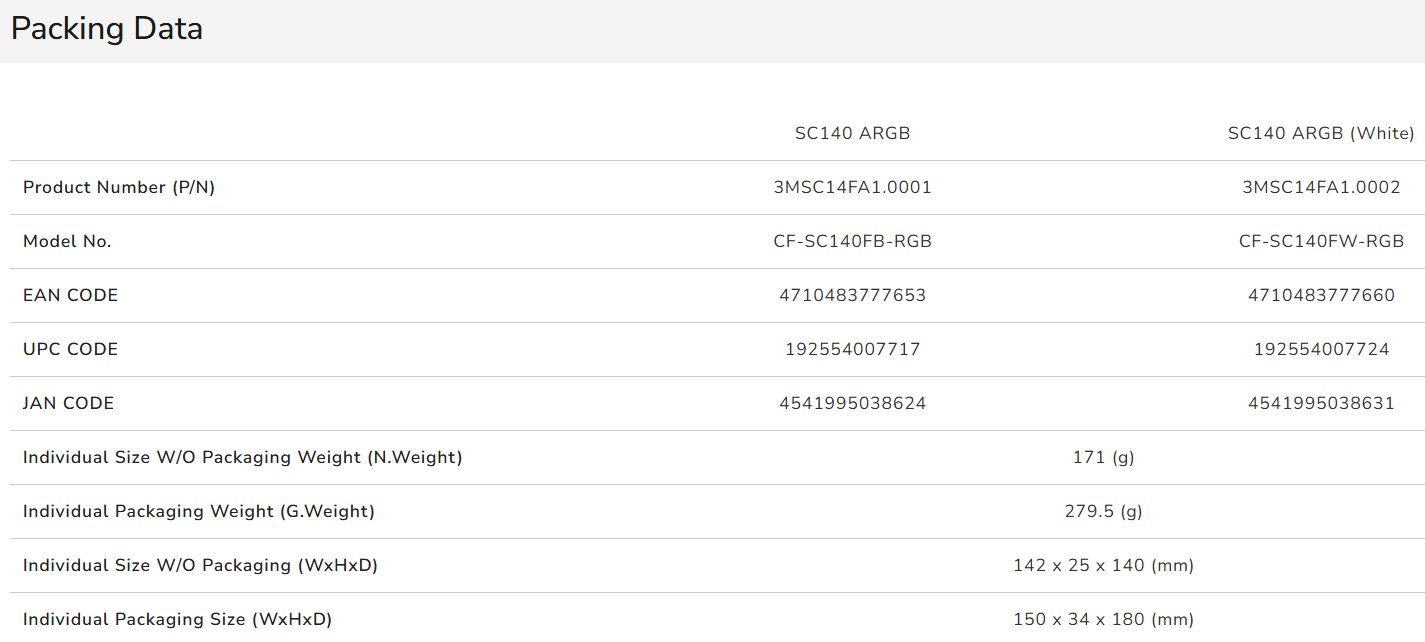Click EAN code 4710483777660
The image size is (1425, 642).
point(1320,295)
